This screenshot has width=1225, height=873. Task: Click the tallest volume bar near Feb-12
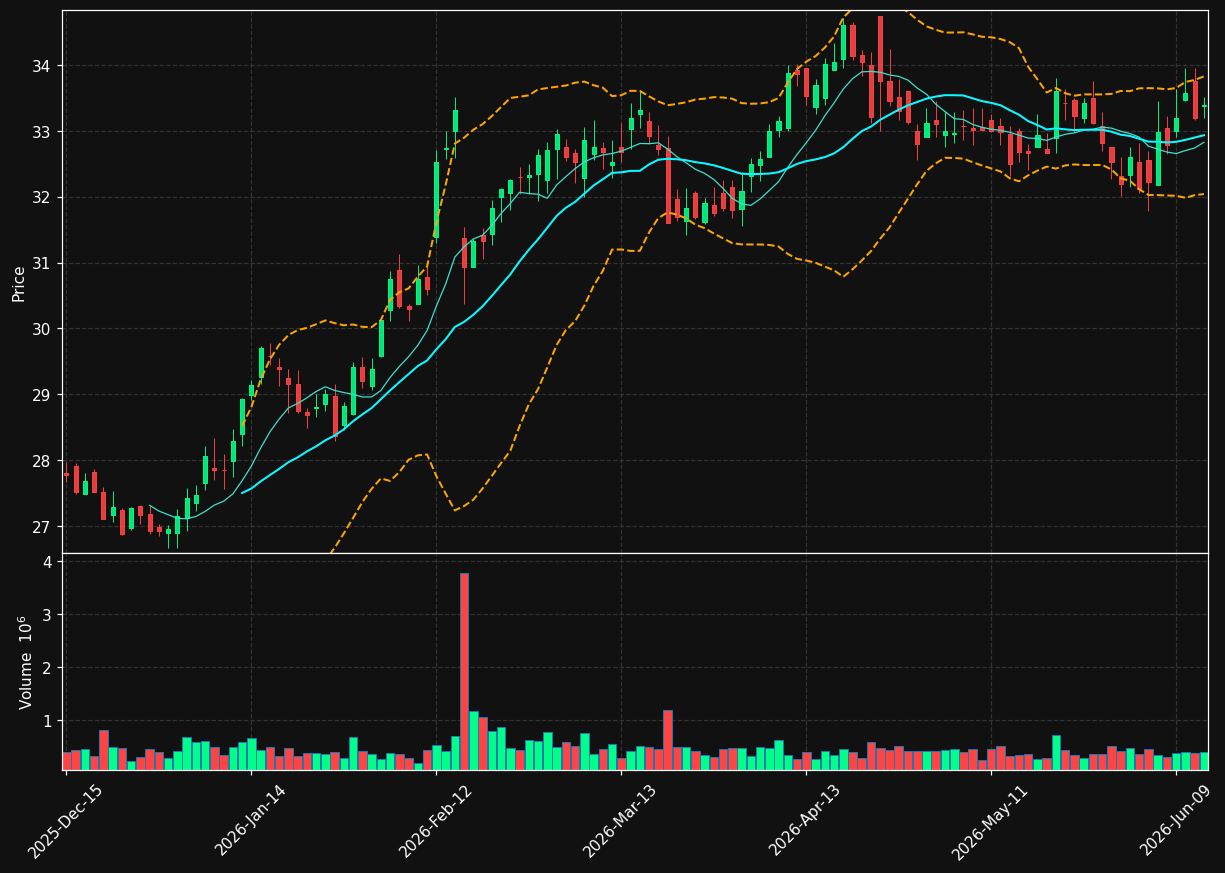pos(464,671)
